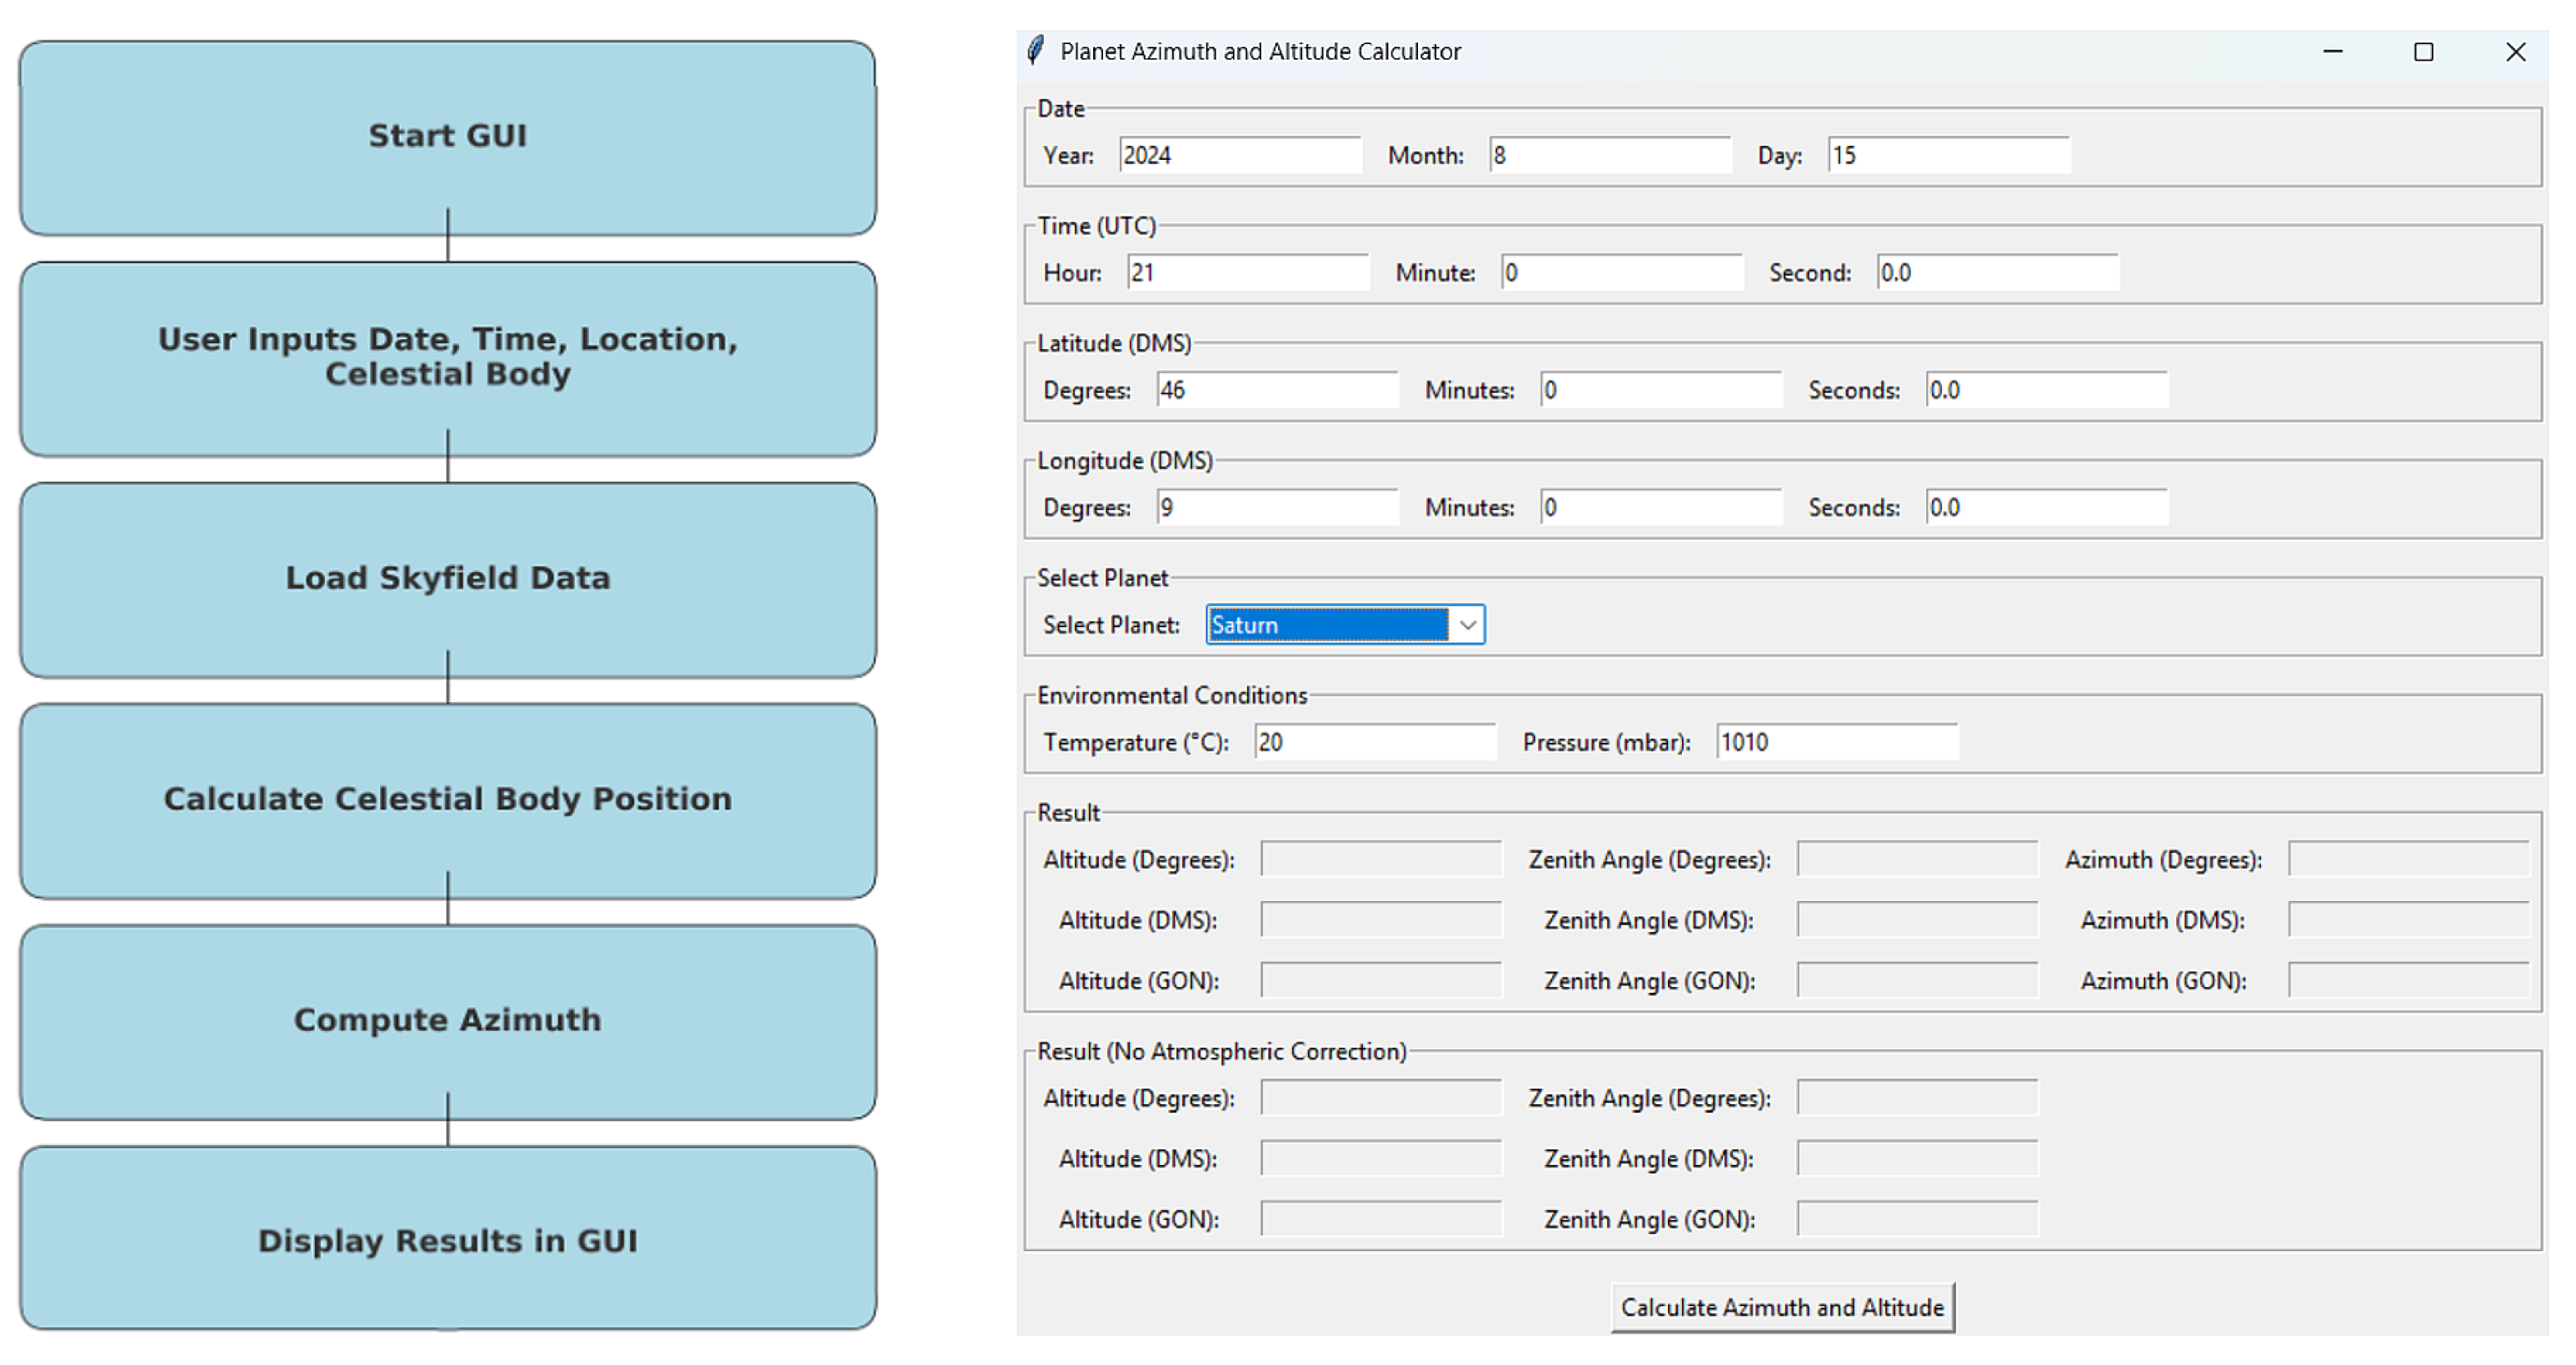Screen dimensions: 2576x1365
Task: Close the Planet Calculator window
Action: pyautogui.click(x=2515, y=51)
